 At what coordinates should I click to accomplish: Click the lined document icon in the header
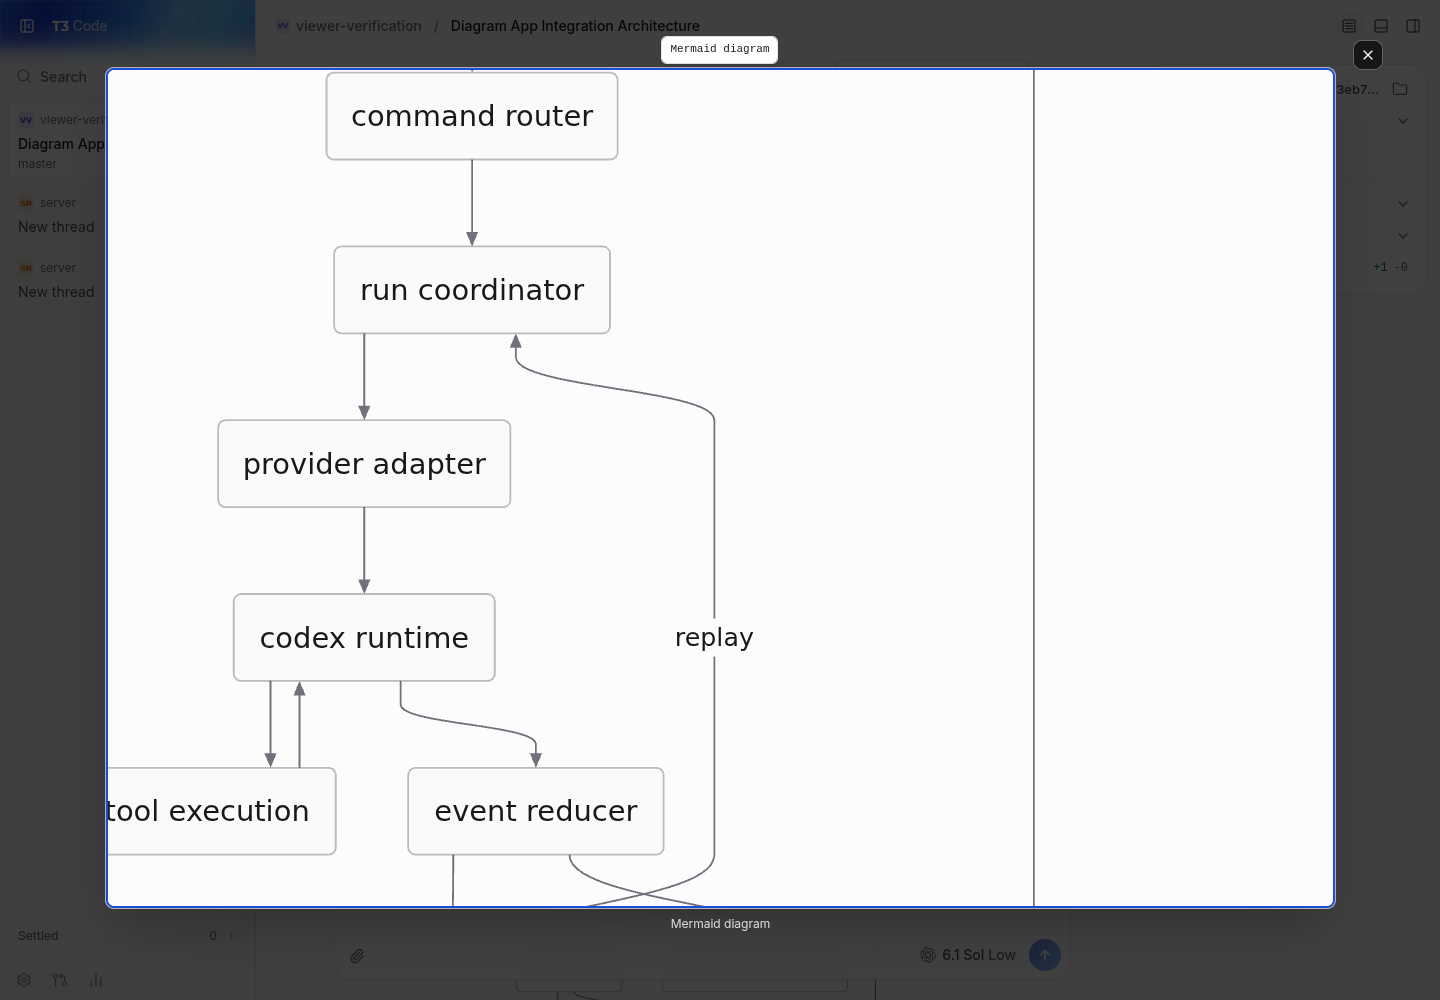click(x=1349, y=26)
